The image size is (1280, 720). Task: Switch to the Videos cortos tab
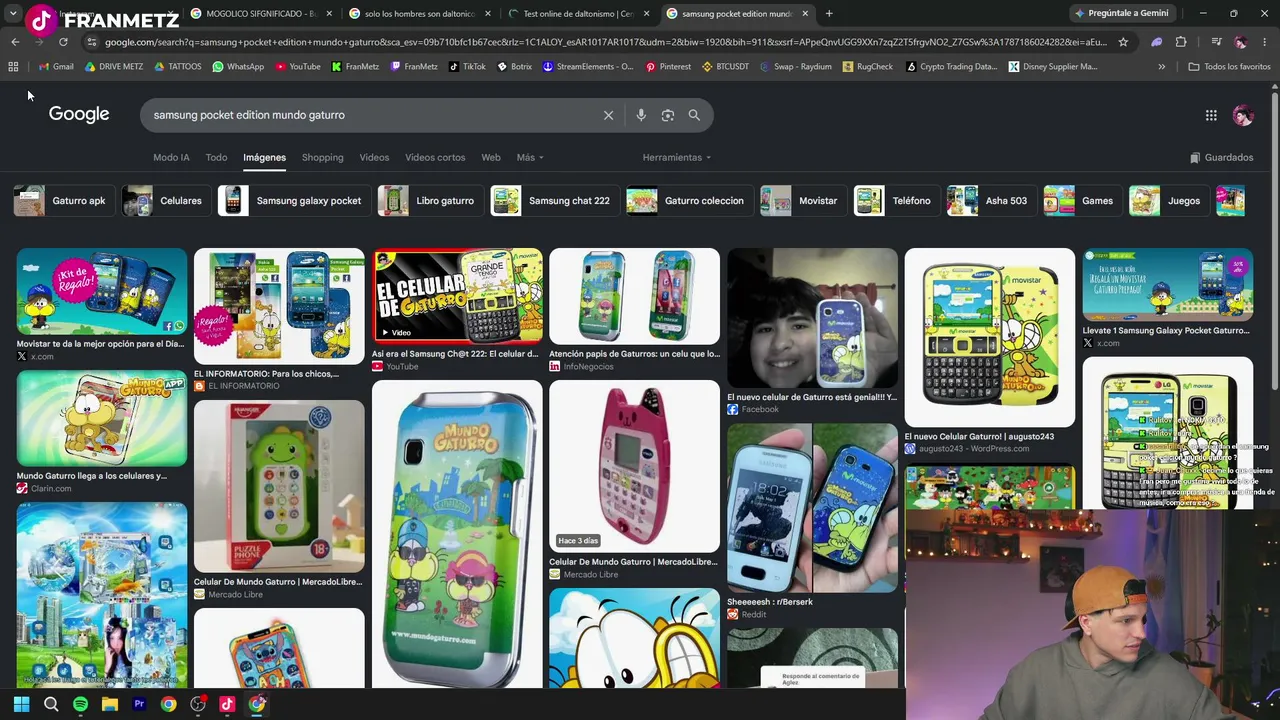tap(435, 157)
